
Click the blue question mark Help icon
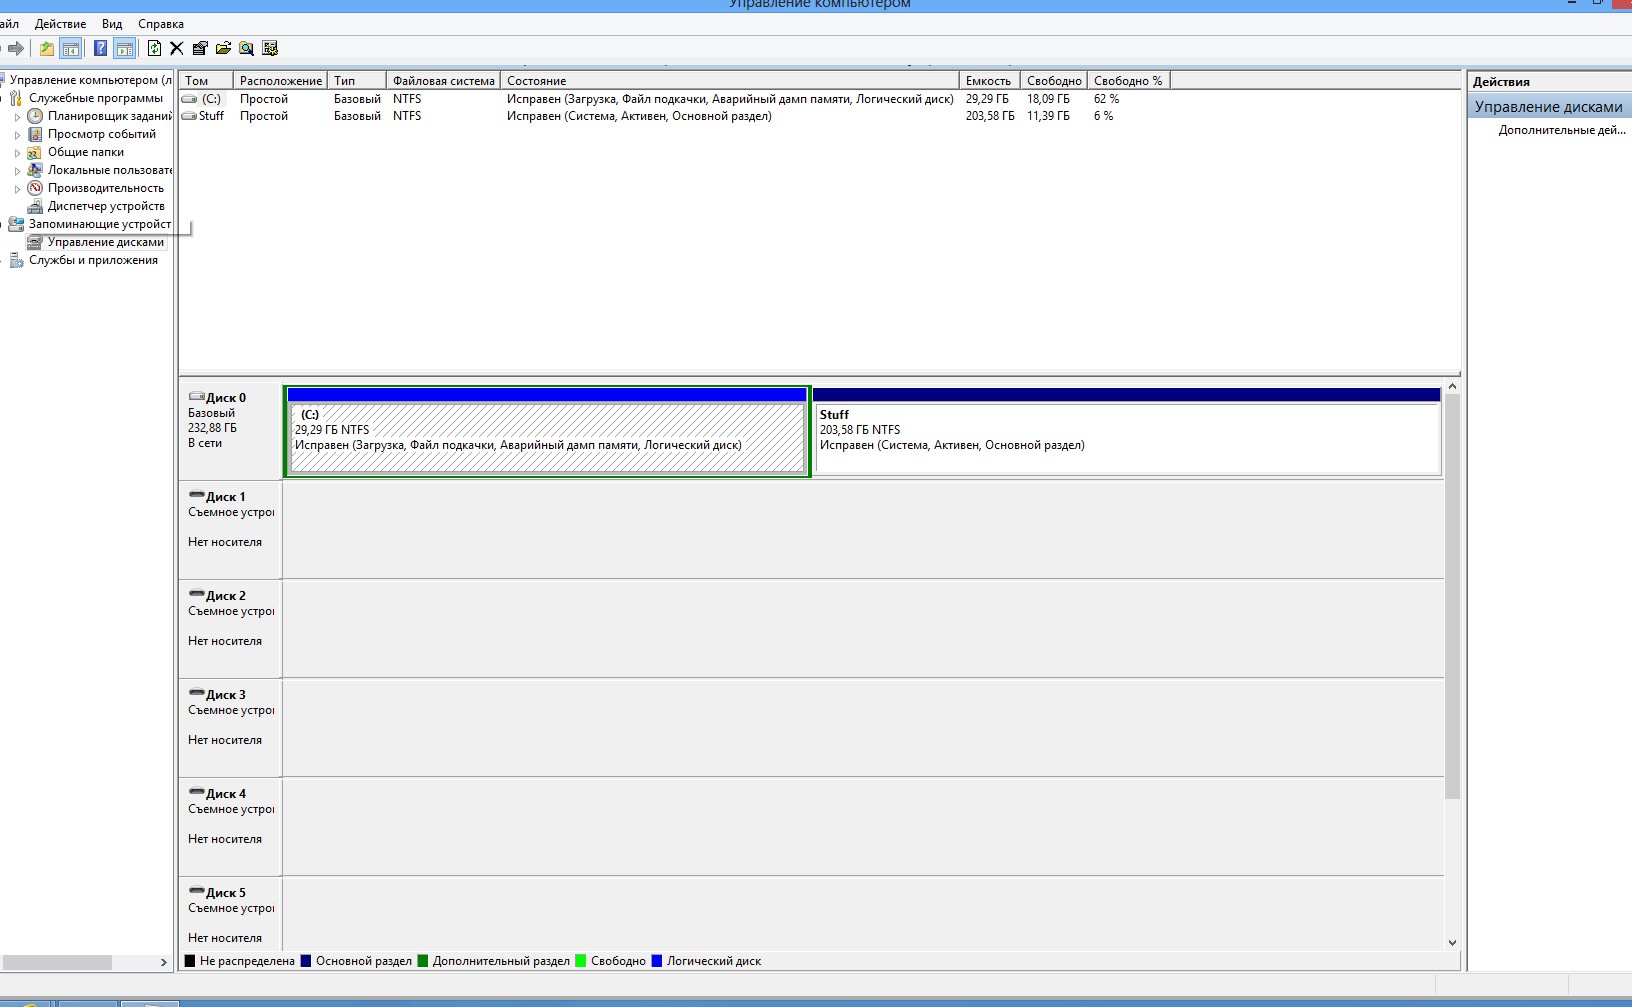pyautogui.click(x=100, y=48)
